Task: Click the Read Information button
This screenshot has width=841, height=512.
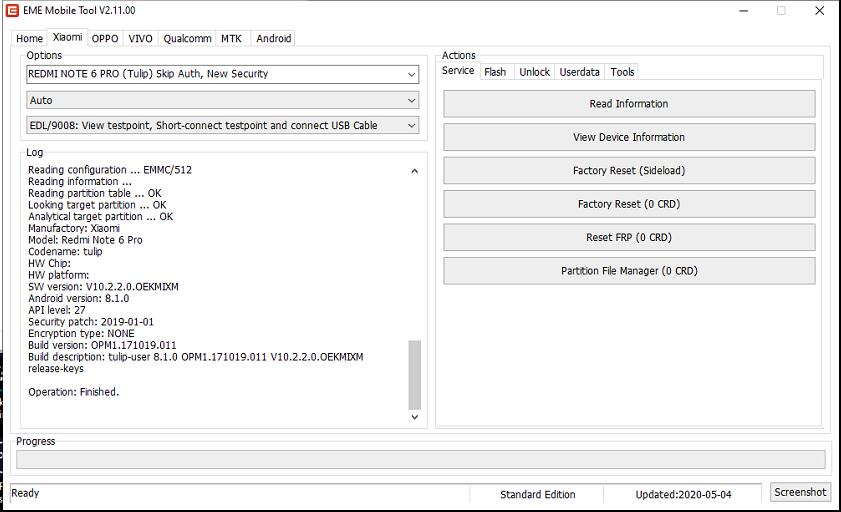Action: 629,103
